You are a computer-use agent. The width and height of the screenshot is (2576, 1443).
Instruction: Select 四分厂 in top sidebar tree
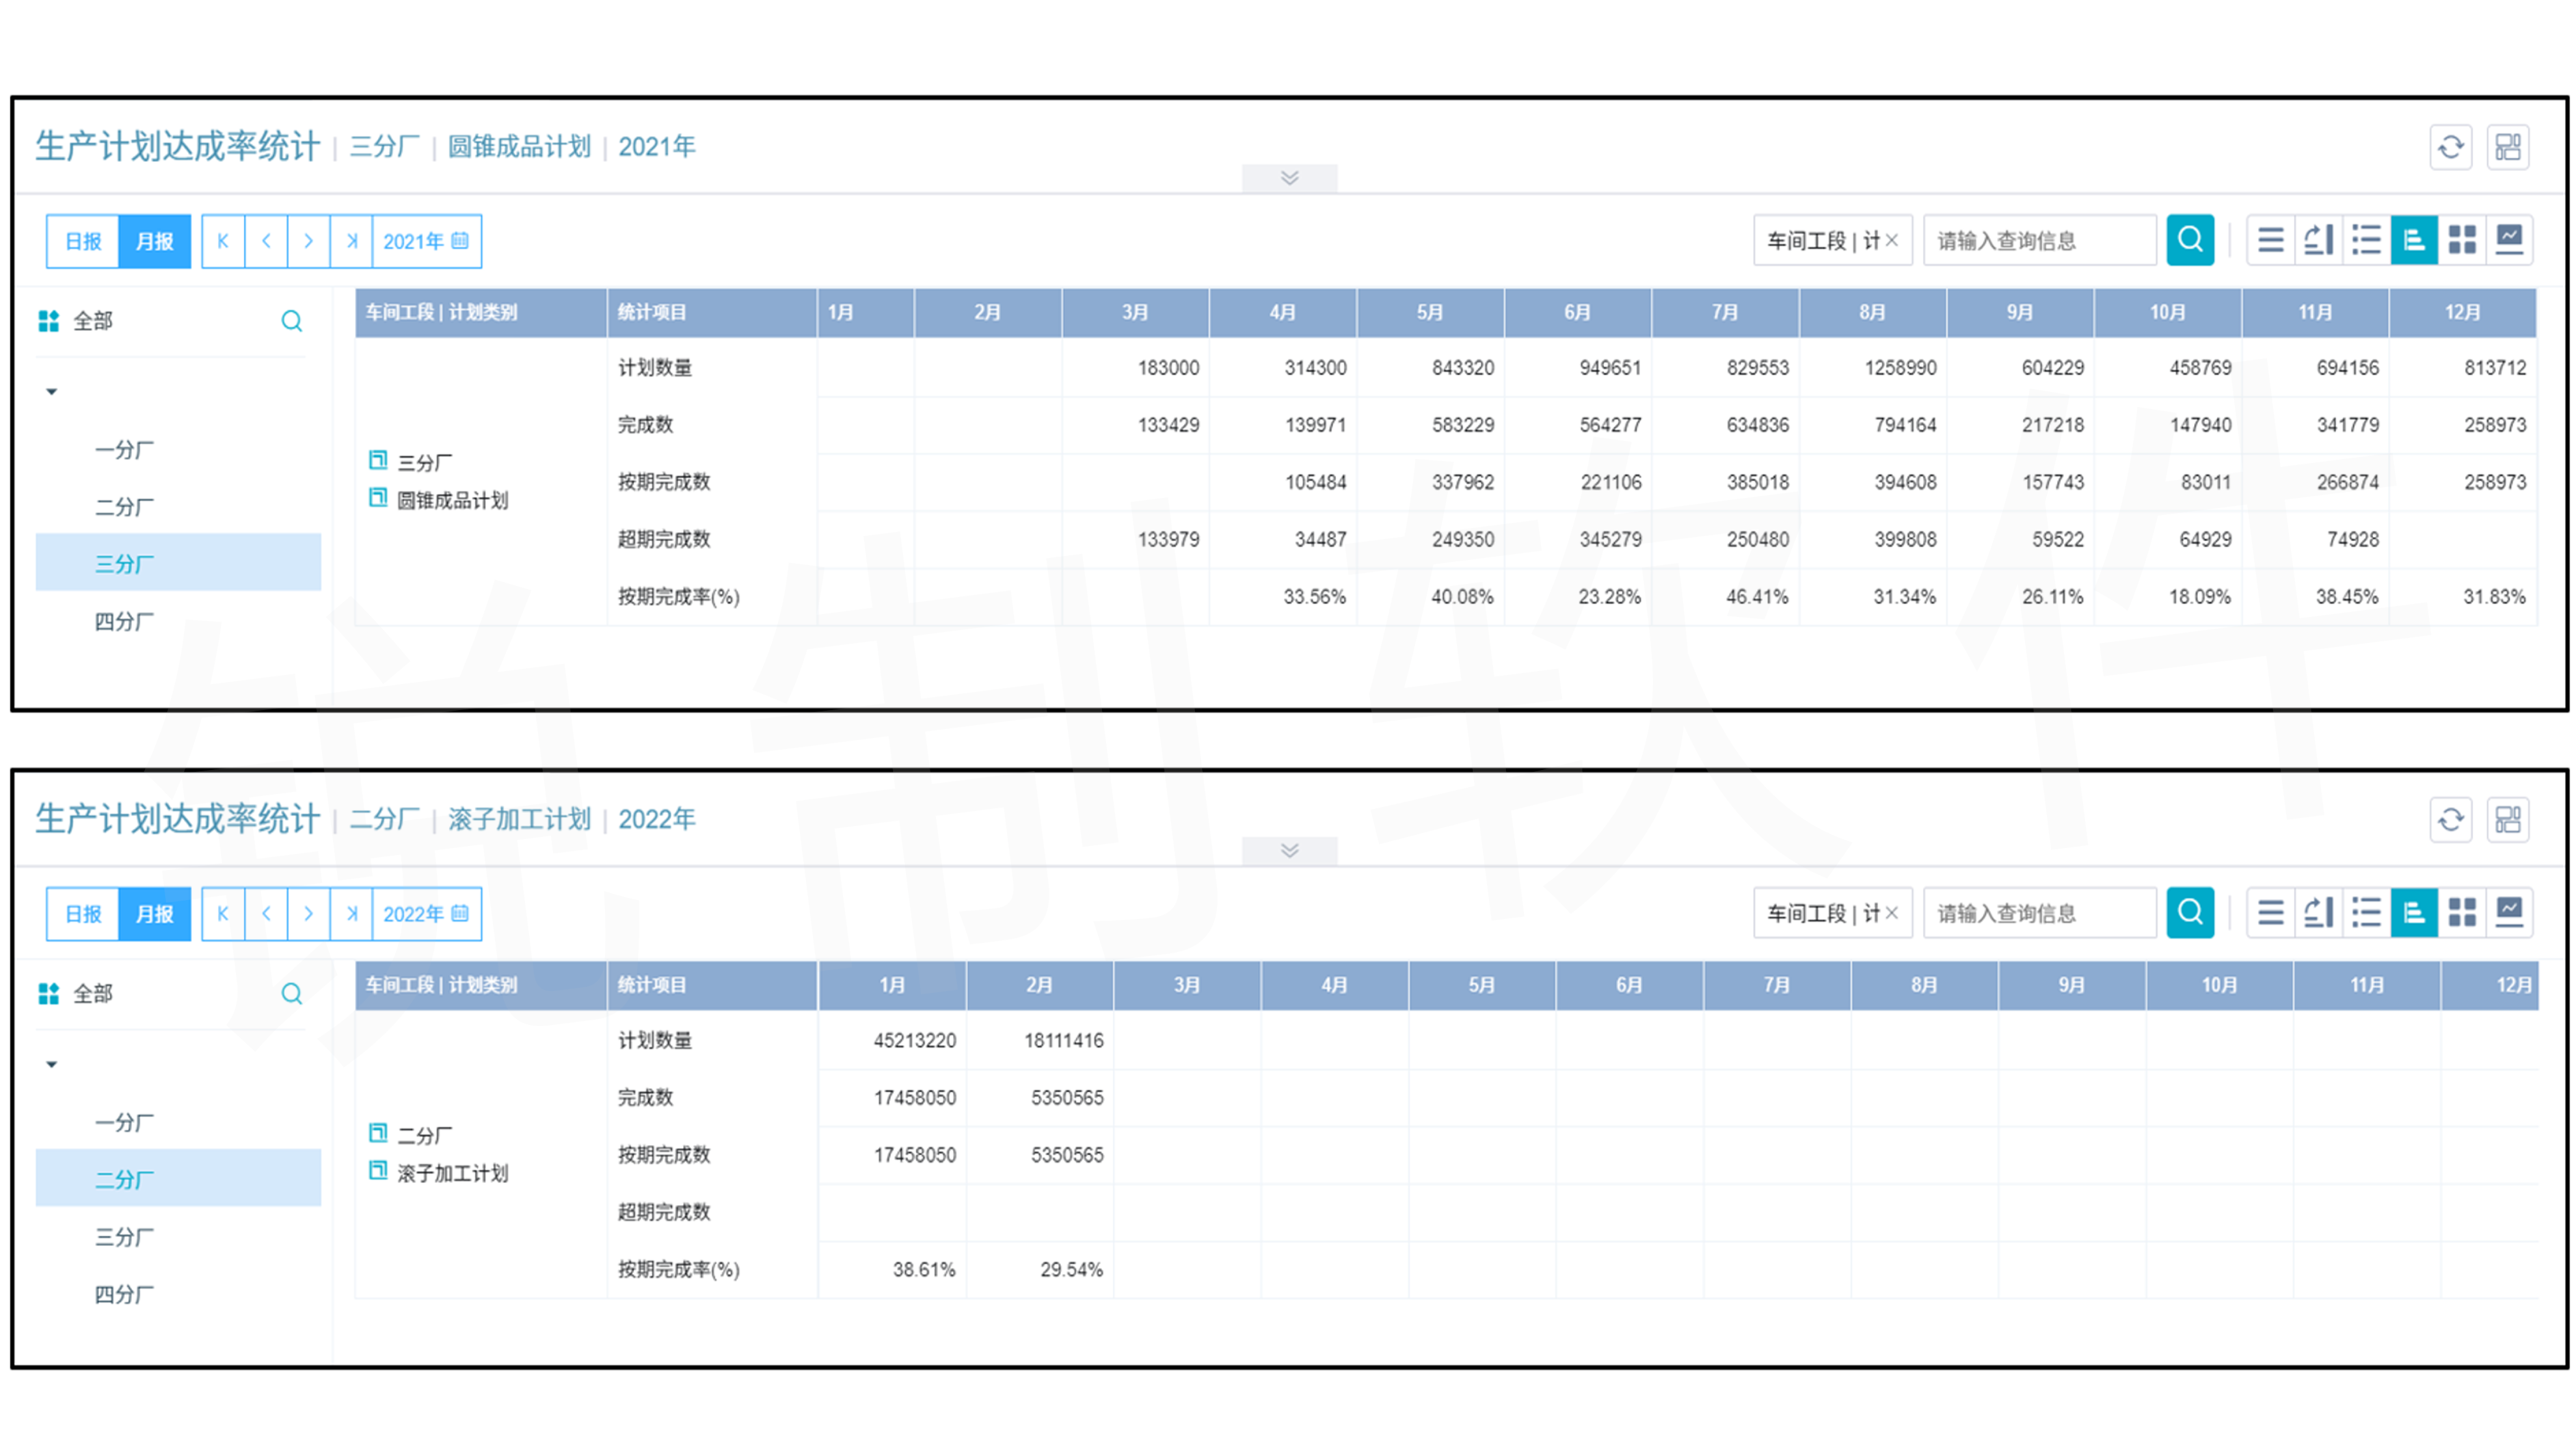(x=124, y=621)
